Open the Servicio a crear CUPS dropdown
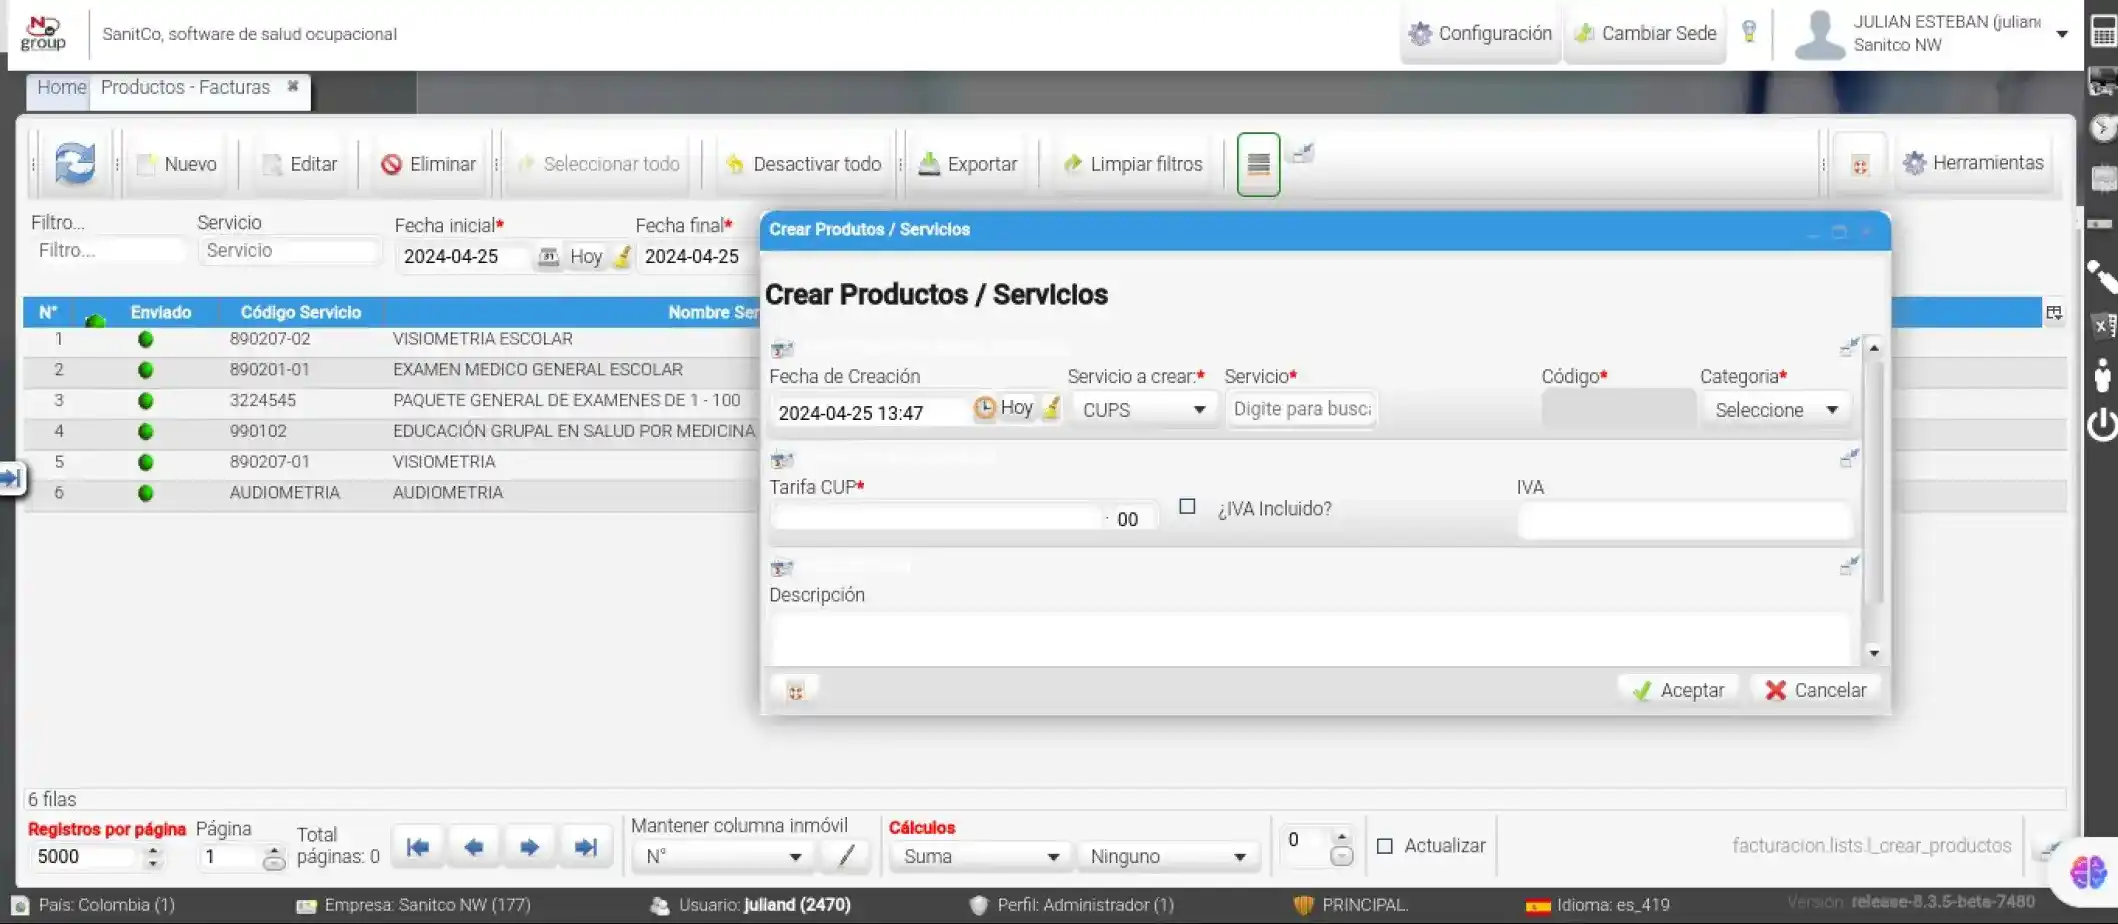 [1144, 410]
